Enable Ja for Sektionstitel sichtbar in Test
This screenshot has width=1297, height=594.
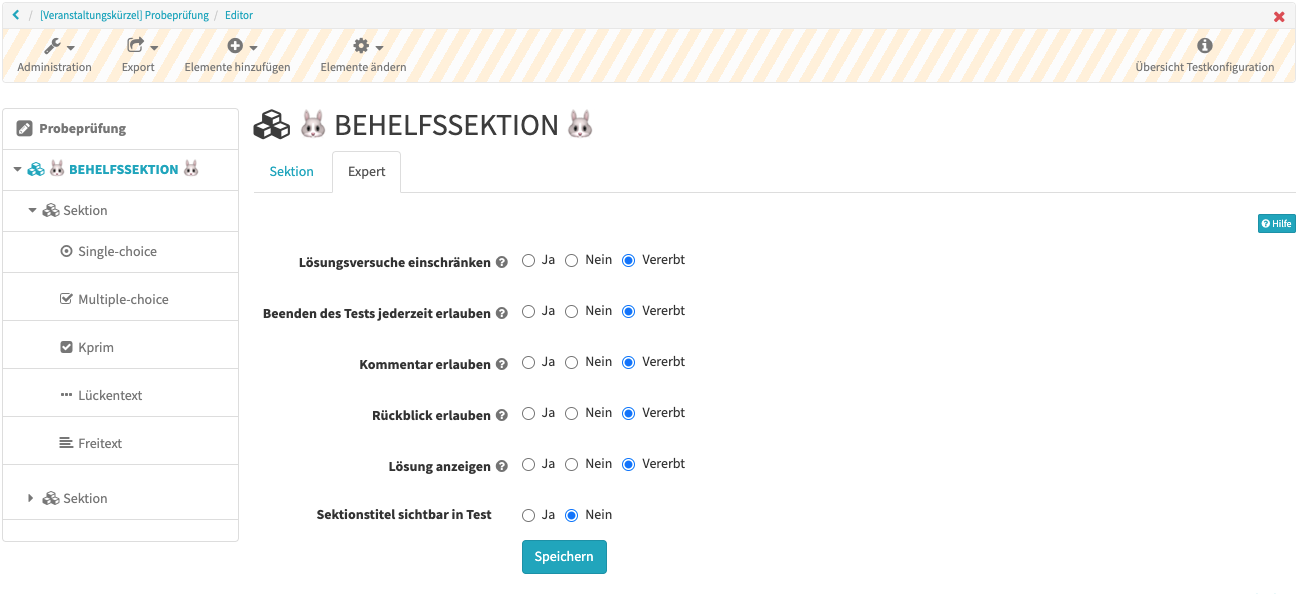pos(528,514)
